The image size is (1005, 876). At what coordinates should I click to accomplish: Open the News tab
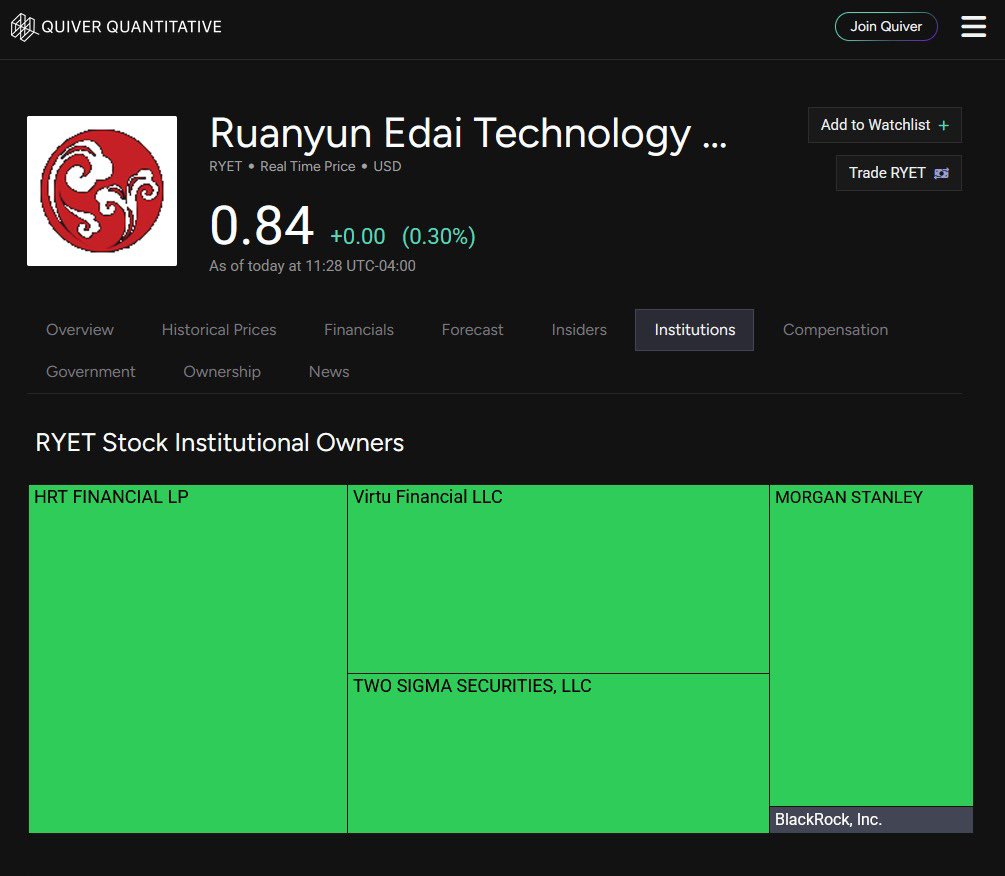329,372
